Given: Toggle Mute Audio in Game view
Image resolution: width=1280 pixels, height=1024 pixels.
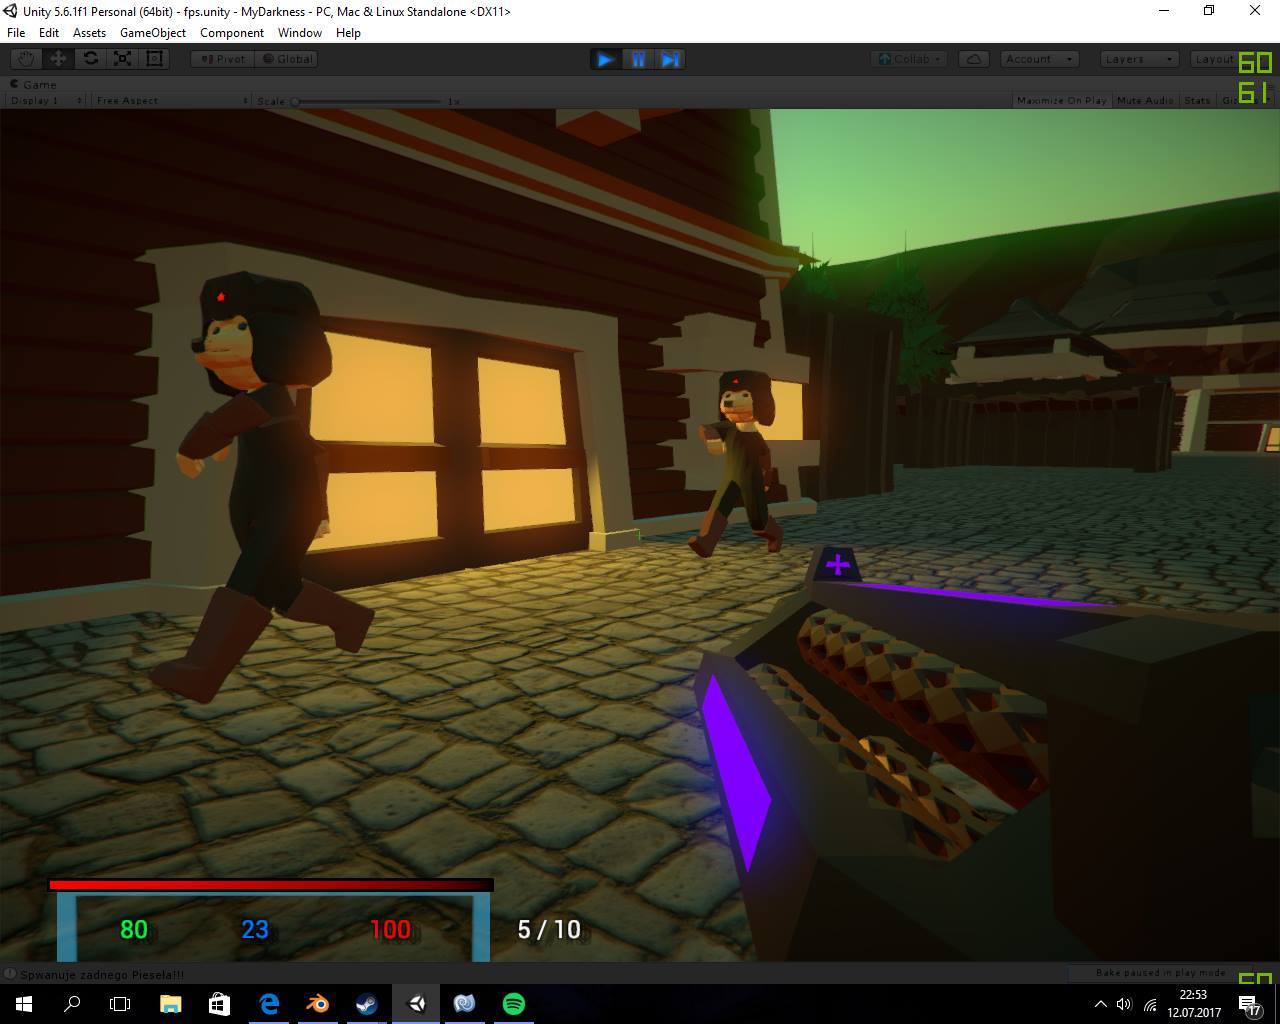Looking at the screenshot, I should pyautogui.click(x=1145, y=100).
